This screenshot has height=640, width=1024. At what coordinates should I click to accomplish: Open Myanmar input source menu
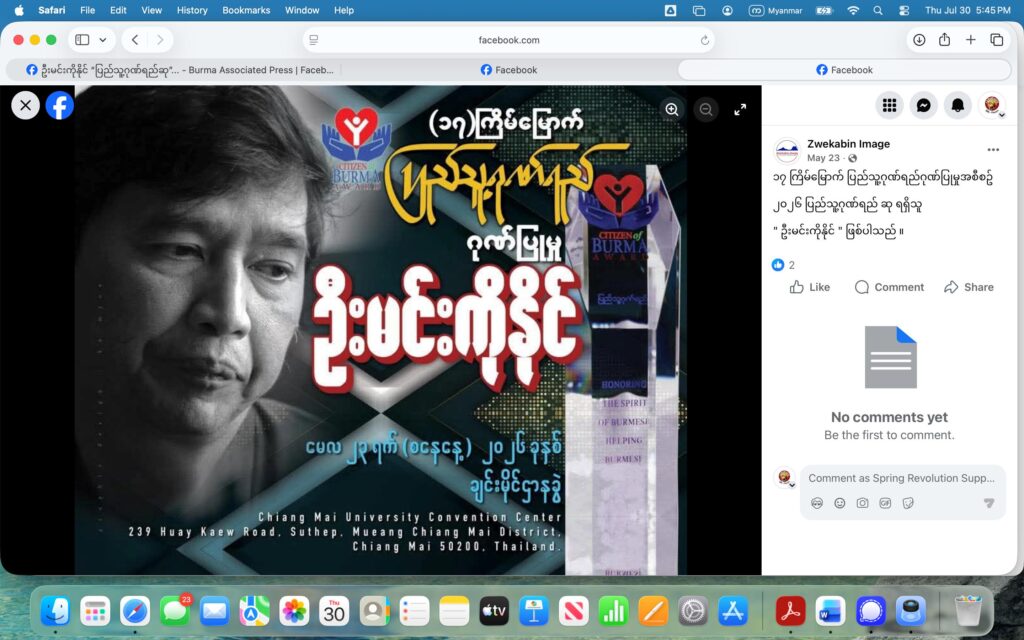[x=776, y=10]
